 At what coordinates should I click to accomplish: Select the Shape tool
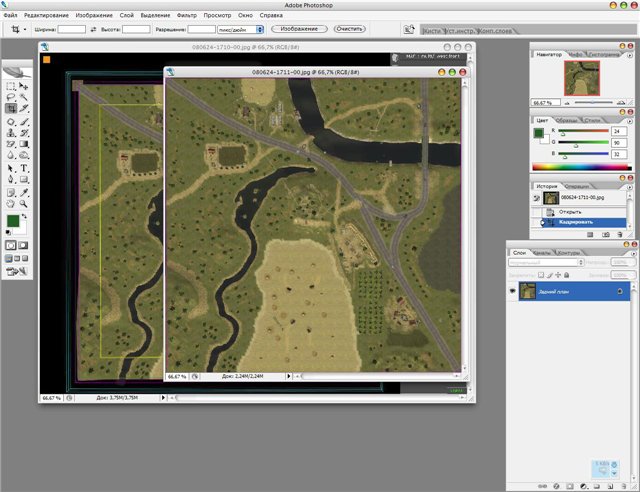point(24,179)
